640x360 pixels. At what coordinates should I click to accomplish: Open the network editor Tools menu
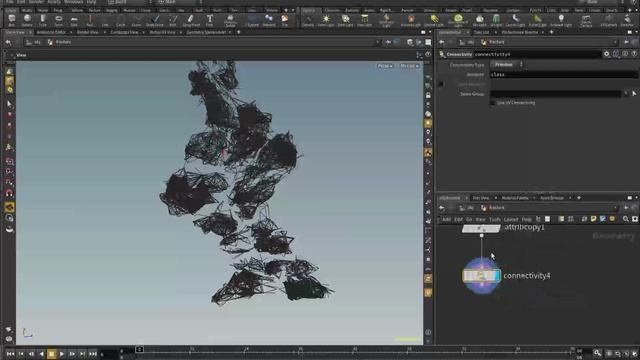494,219
